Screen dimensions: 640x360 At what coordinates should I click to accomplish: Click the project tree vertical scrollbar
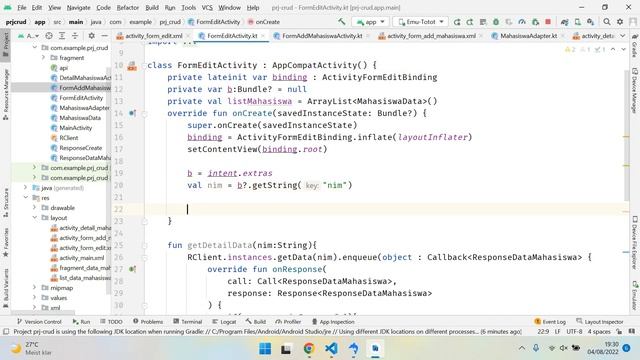[x=109, y=180]
